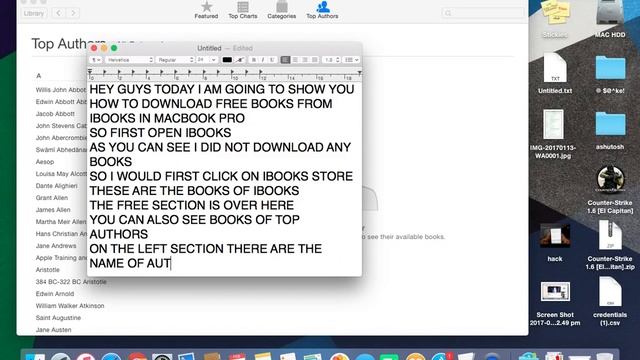
Task: Select the Top Authors tab in iBooks
Action: (322, 10)
